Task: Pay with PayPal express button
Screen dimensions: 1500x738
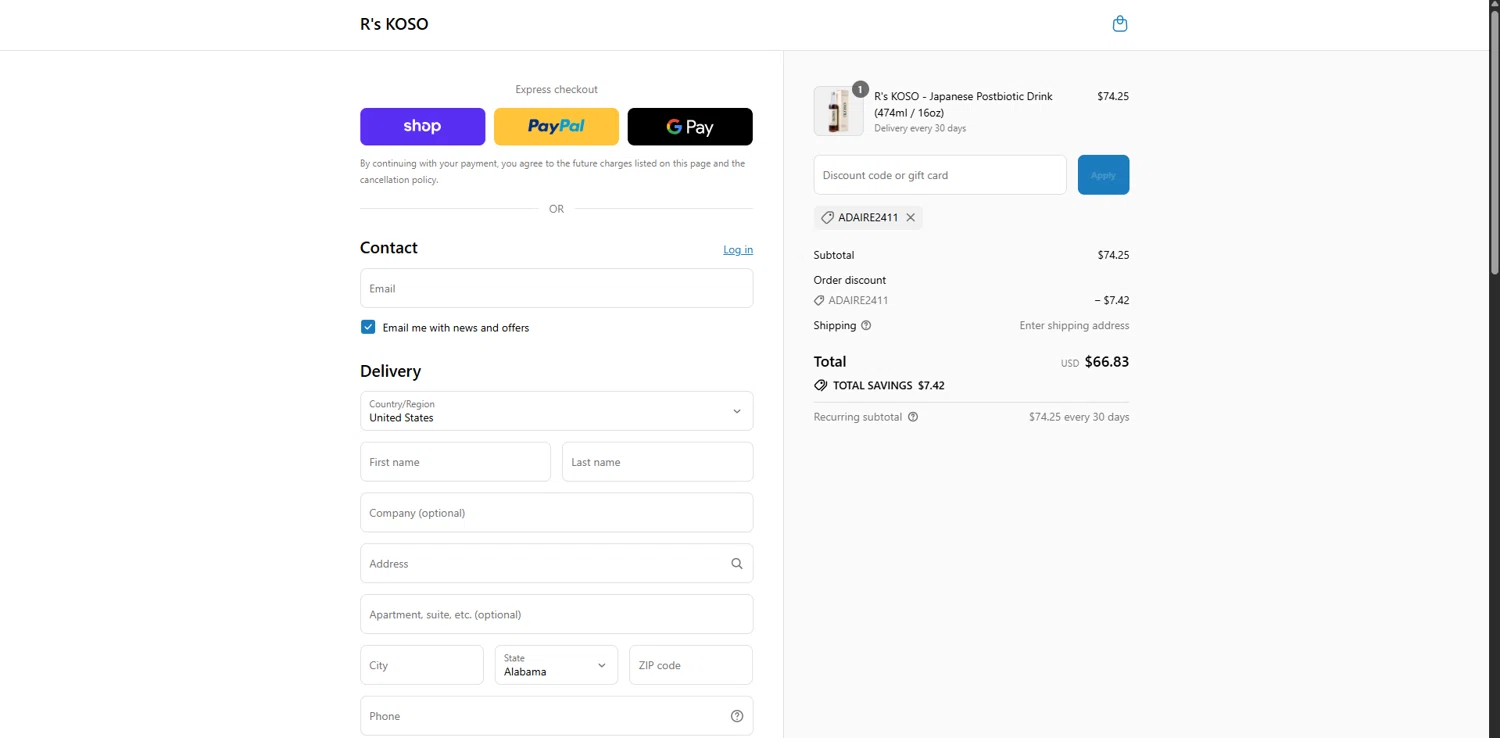Action: tap(556, 127)
